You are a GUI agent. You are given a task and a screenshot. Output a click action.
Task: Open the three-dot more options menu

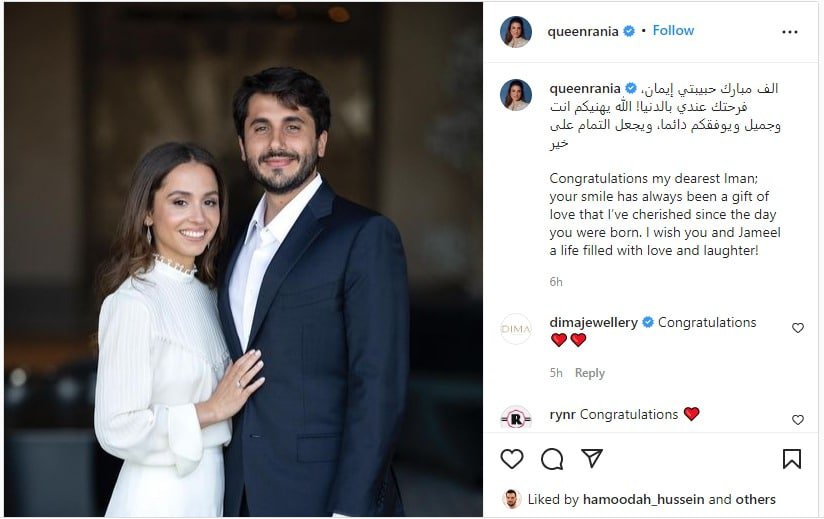coord(790,32)
